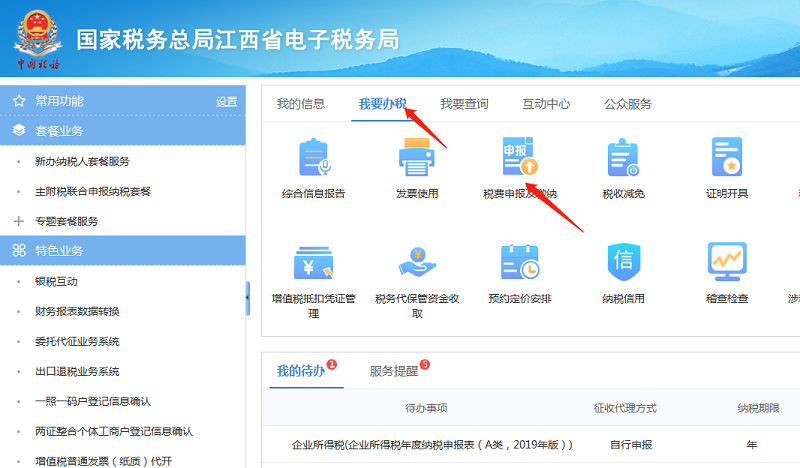Open 主附税联合申报纳税套餐
Viewport: 800px width, 468px height.
point(93,191)
